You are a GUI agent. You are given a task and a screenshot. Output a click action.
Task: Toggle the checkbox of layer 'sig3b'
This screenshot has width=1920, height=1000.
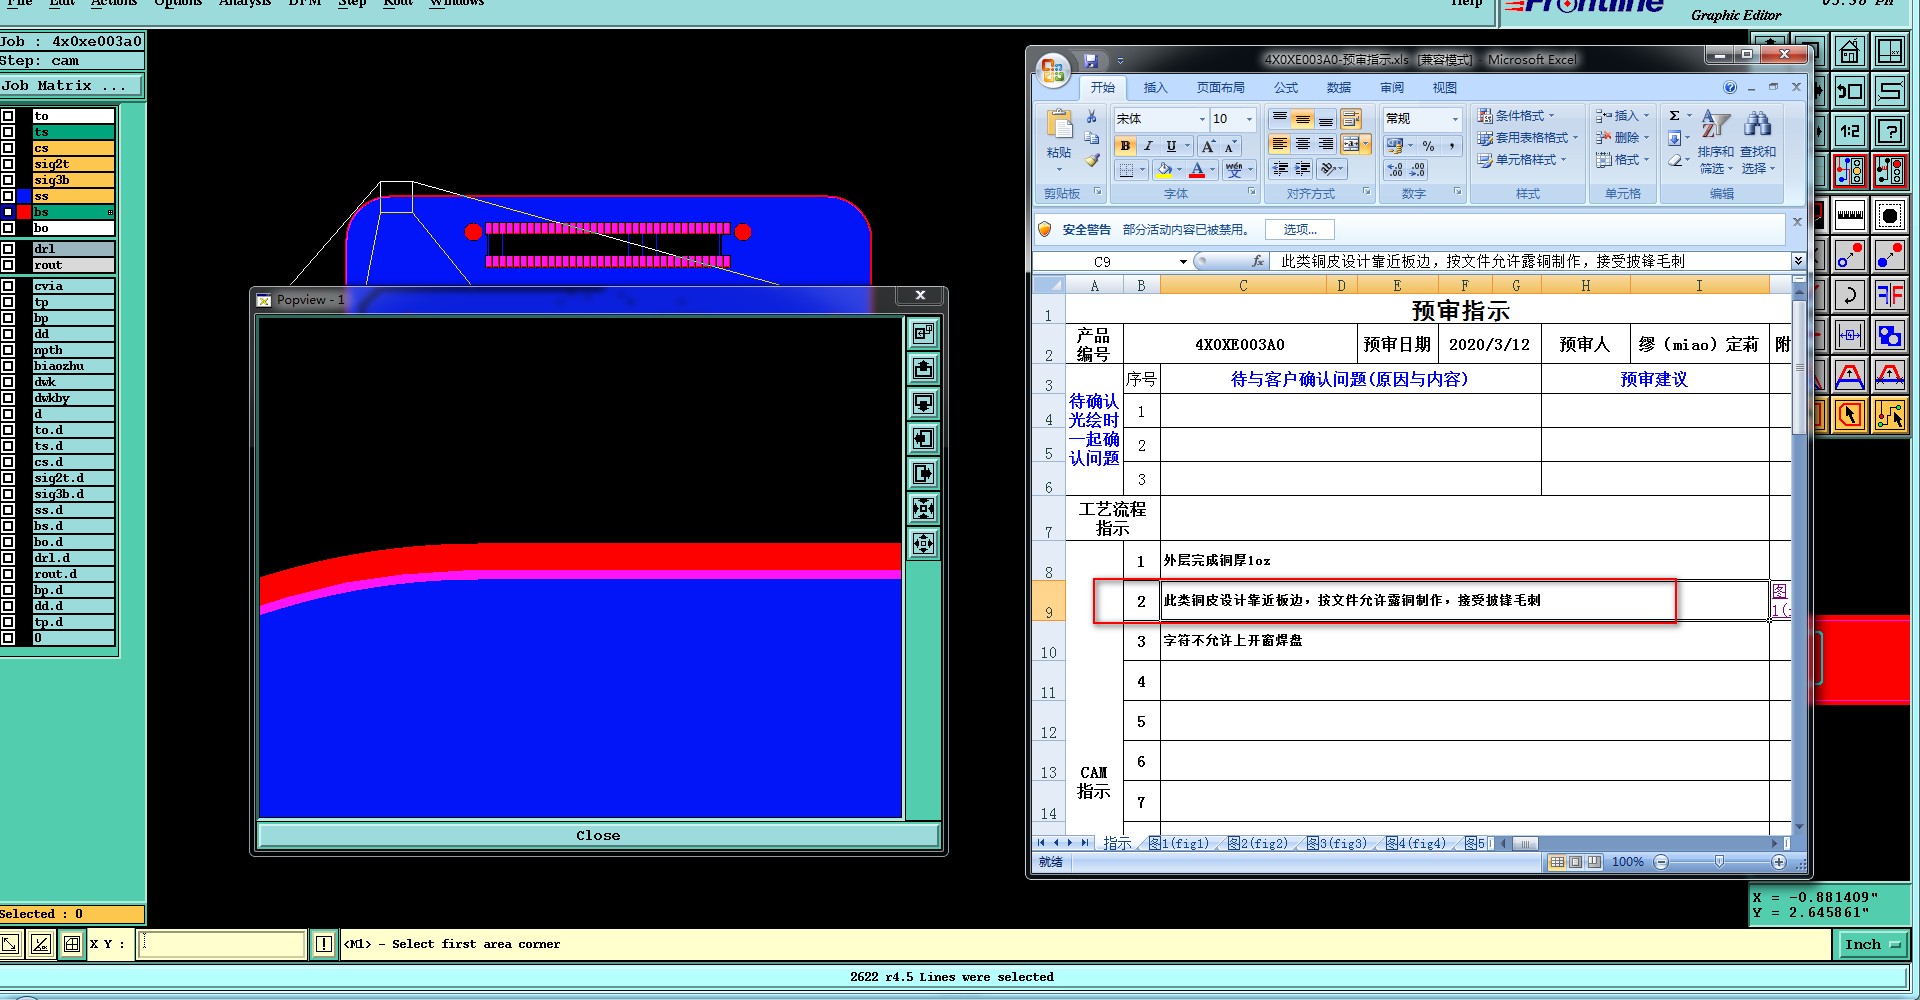click(x=8, y=180)
